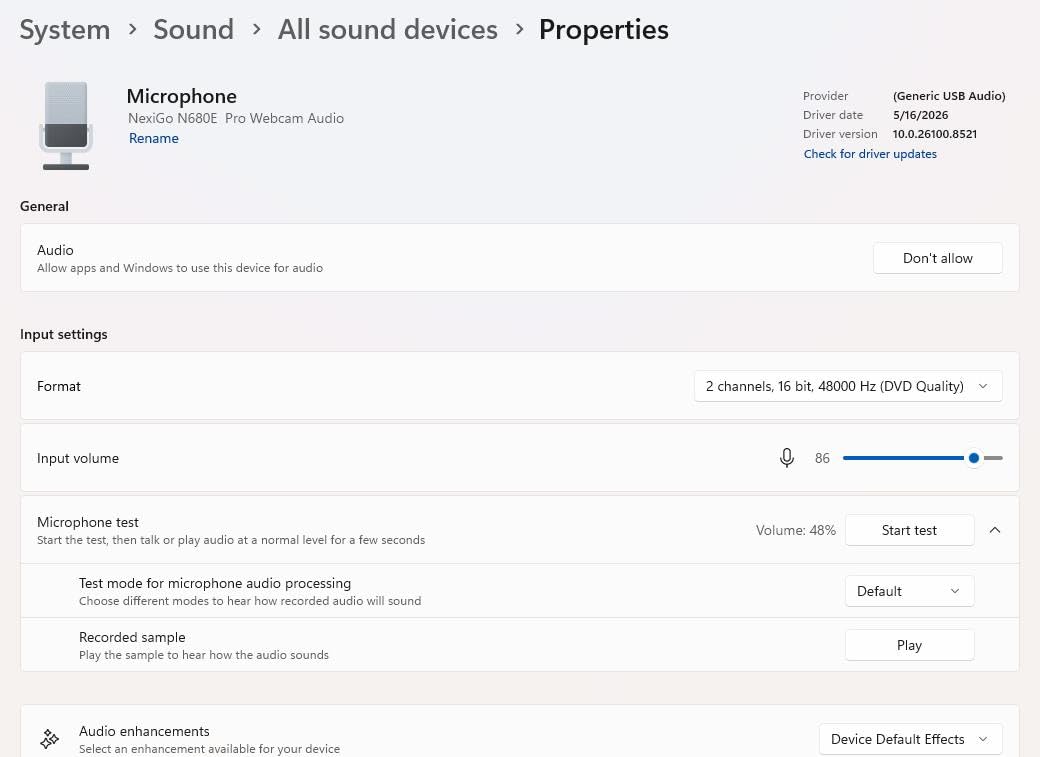Viewport: 1040px width, 757px height.
Task: Click the large microphone device image
Action: tap(66, 126)
